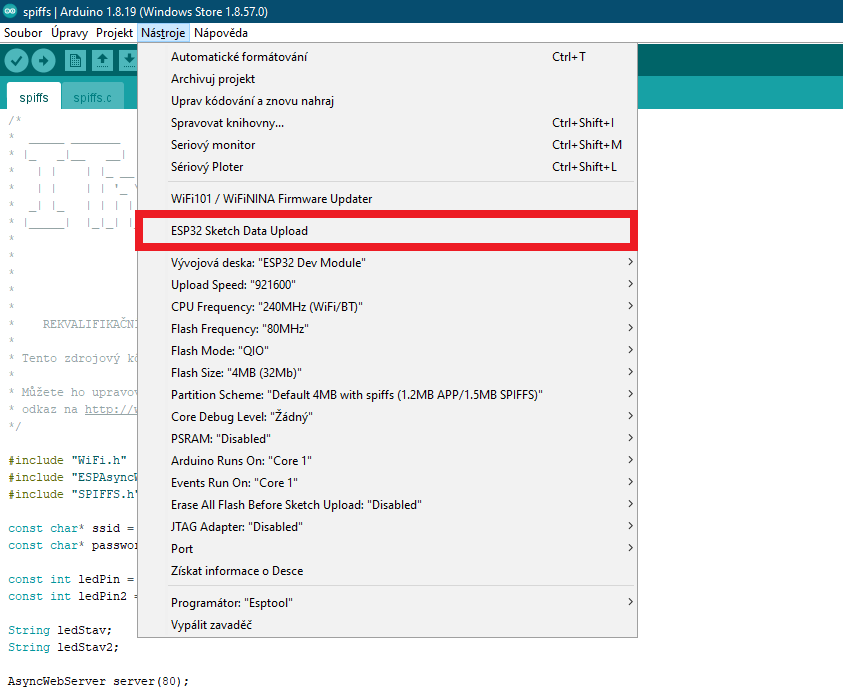Open the Nápověda menu
The height and width of the screenshot is (689, 843).
point(221,33)
